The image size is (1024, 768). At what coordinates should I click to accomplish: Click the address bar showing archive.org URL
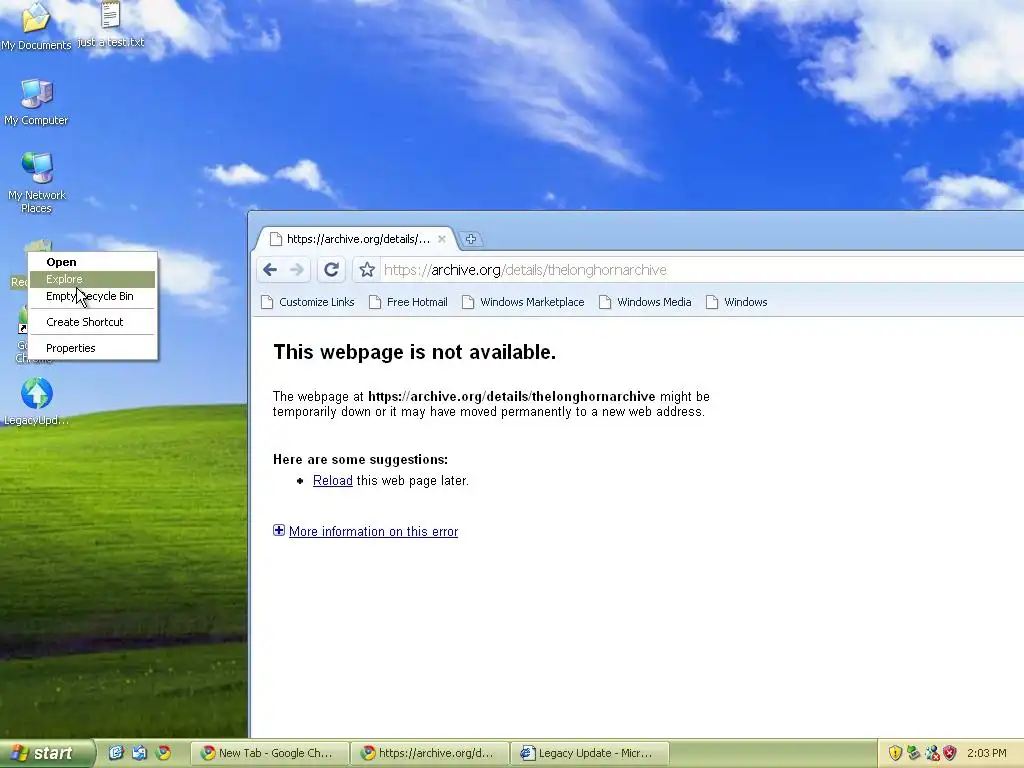tap(702, 270)
